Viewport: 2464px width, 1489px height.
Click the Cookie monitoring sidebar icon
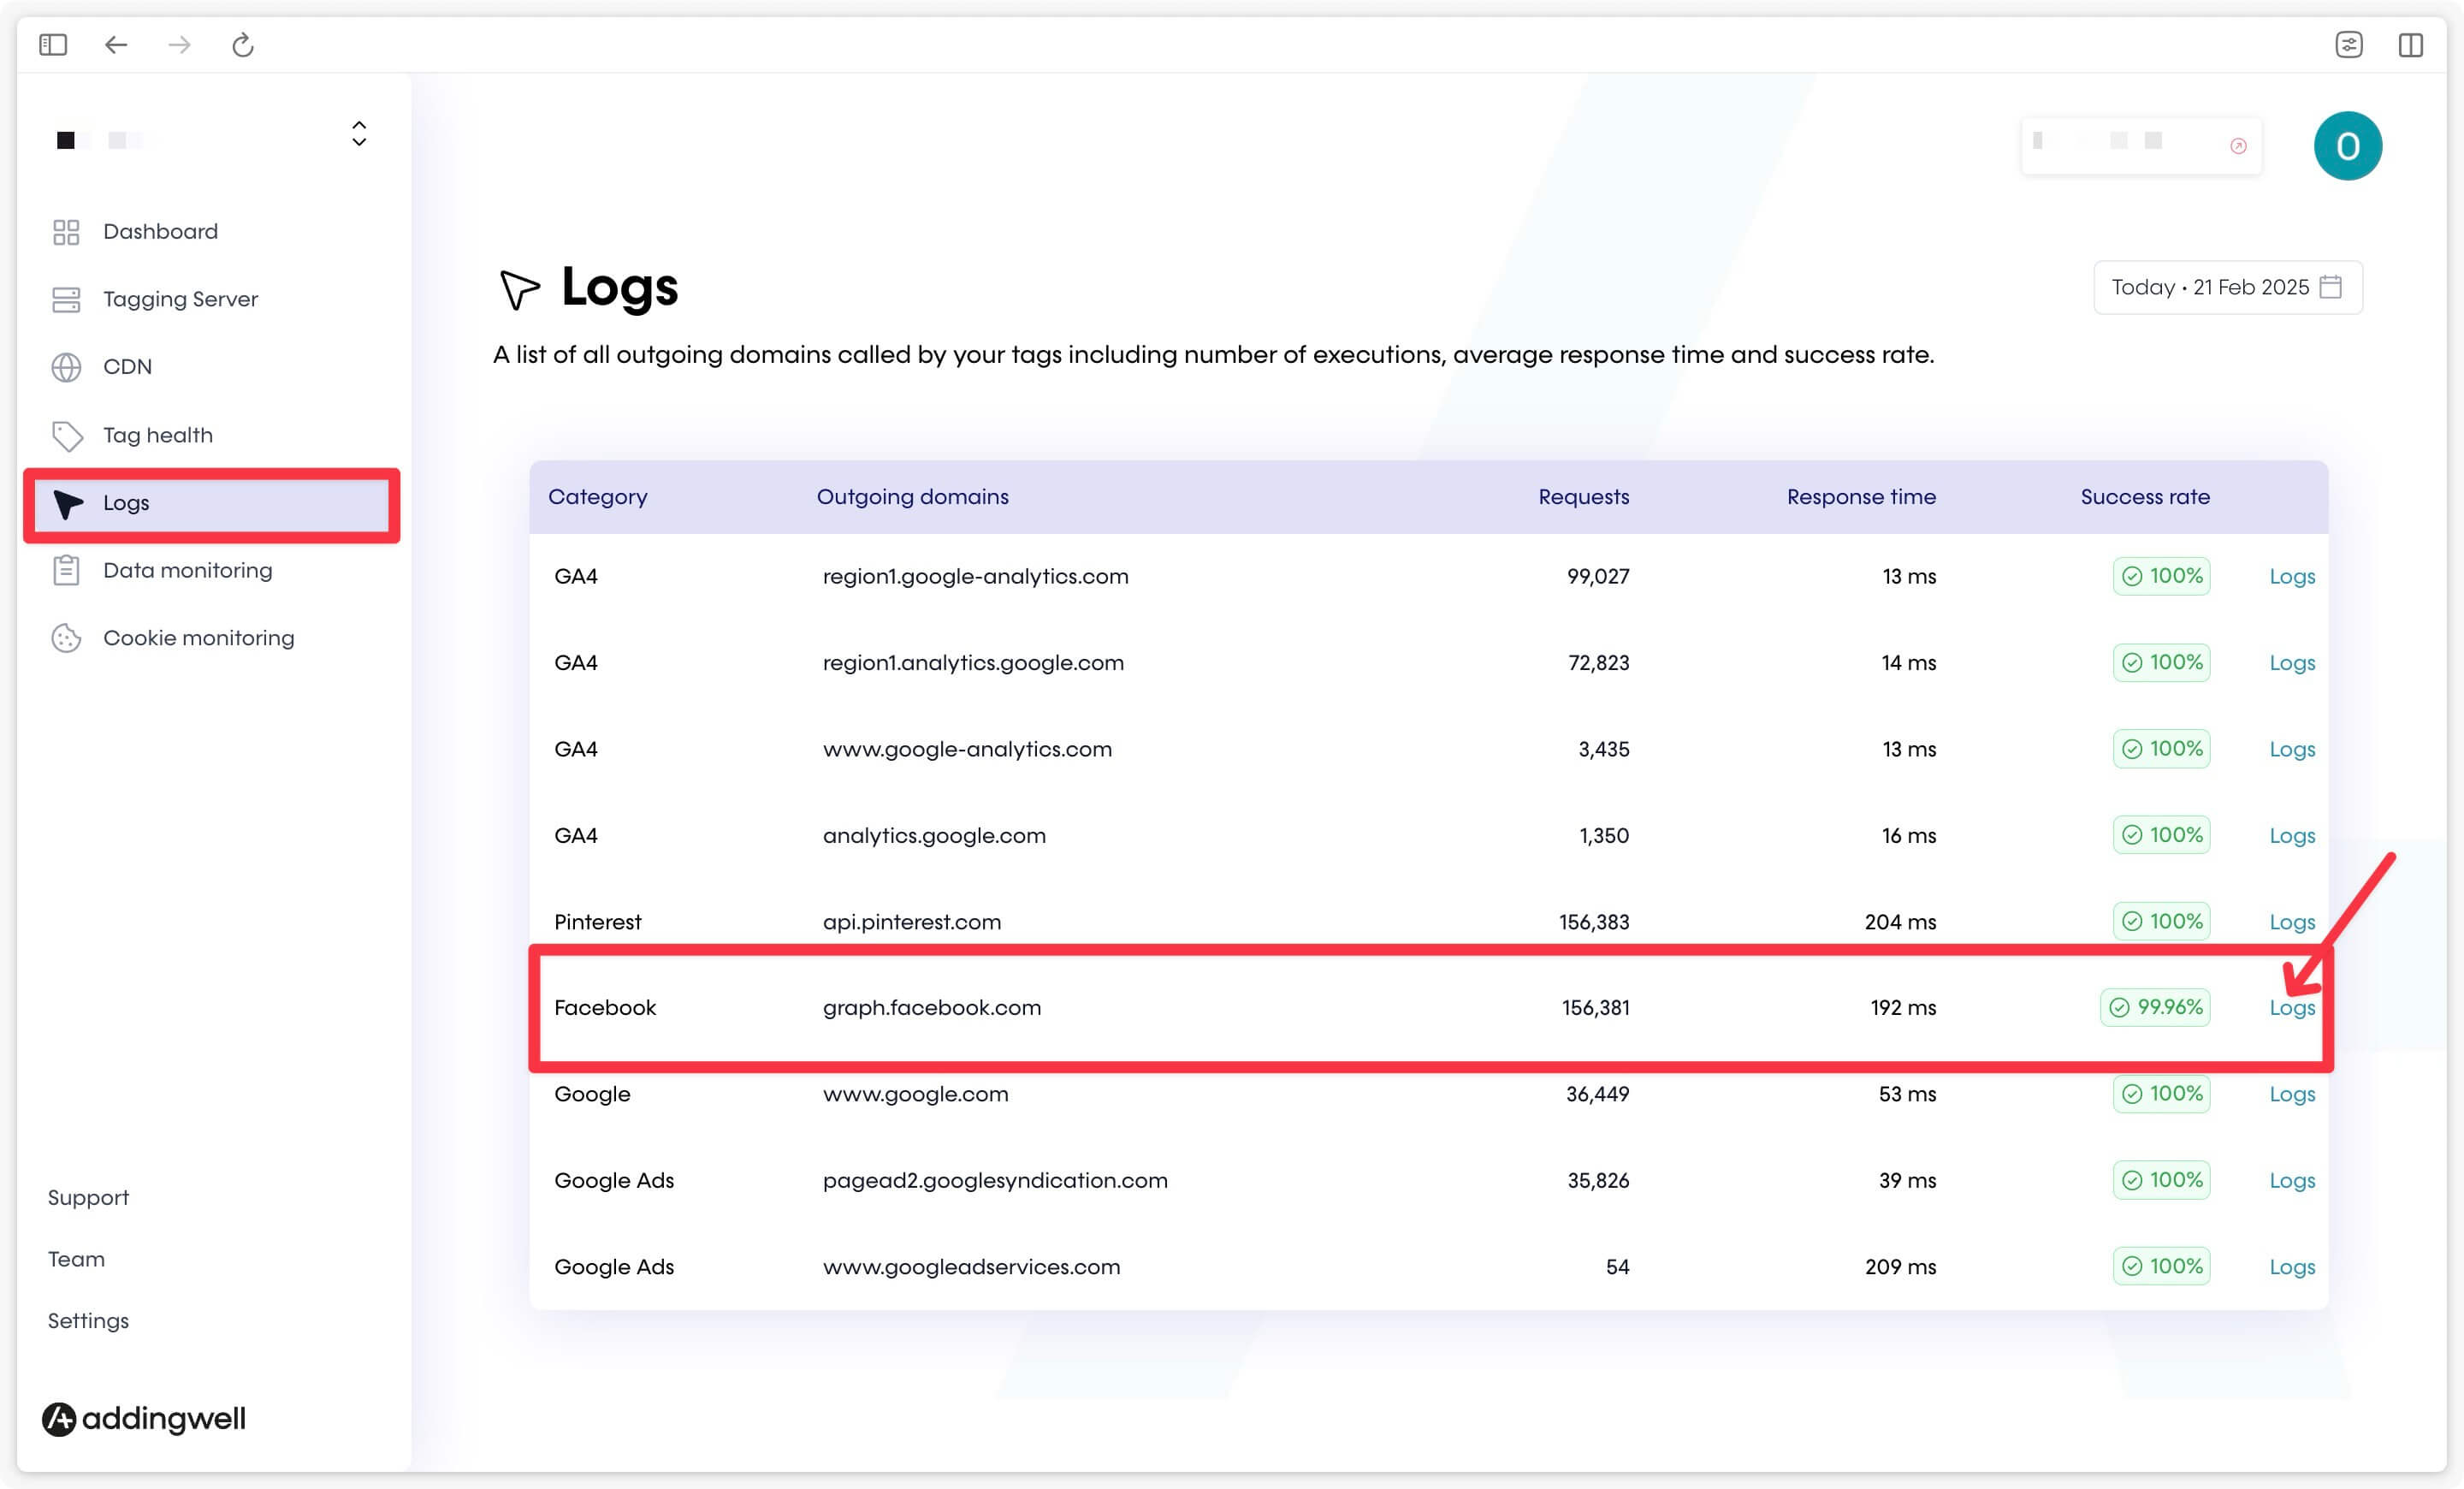[x=63, y=638]
